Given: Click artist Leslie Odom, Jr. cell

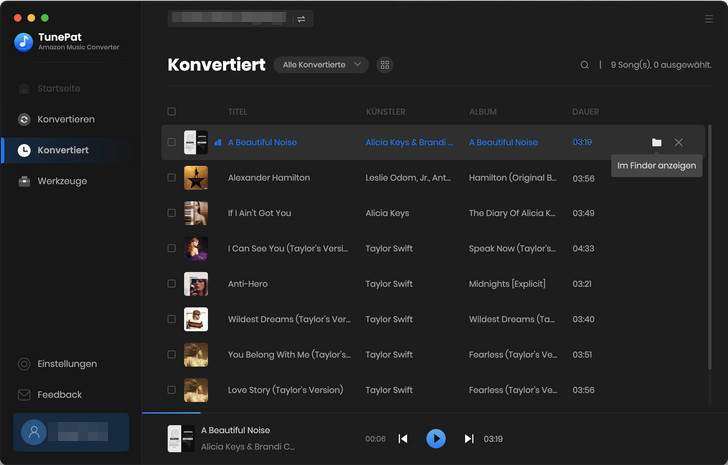Looking at the screenshot, I should pos(408,178).
